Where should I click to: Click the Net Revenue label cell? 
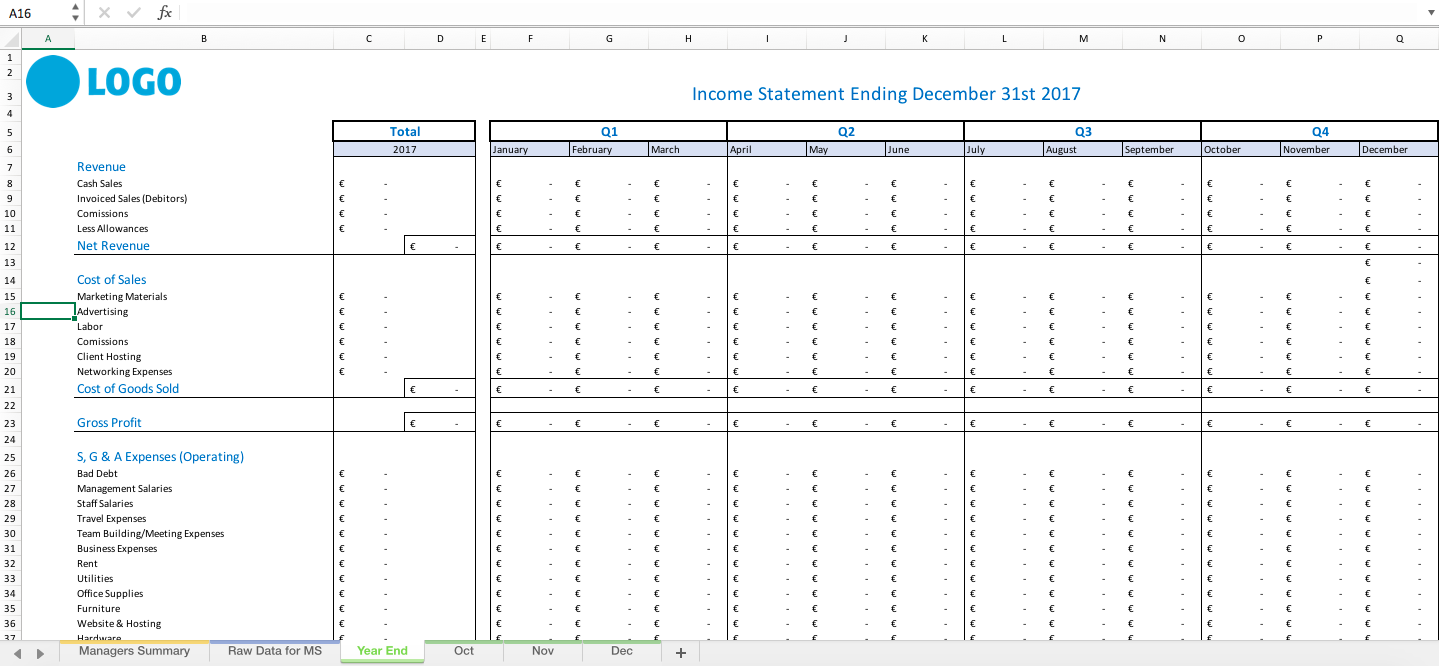click(x=112, y=245)
